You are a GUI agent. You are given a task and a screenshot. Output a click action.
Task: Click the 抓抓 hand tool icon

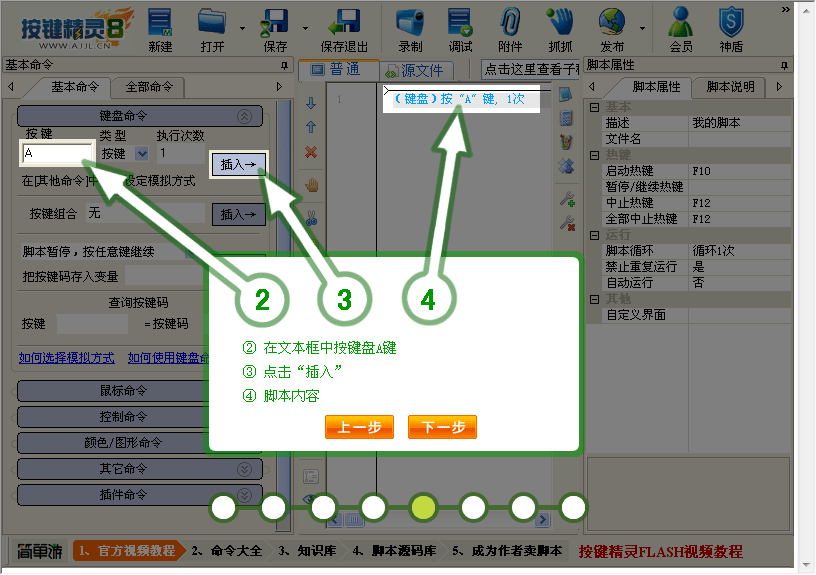tap(560, 30)
